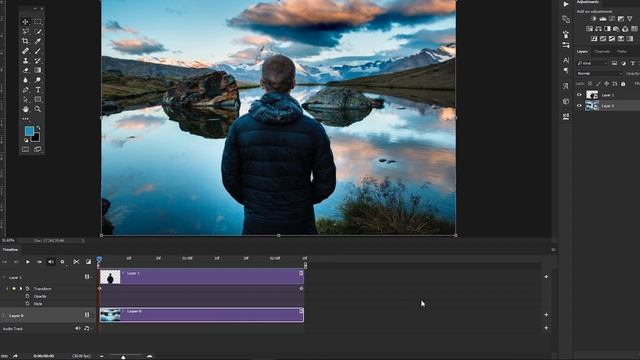Open Layer 1 track filmstrip menu
640x360 pixels.
point(87,277)
